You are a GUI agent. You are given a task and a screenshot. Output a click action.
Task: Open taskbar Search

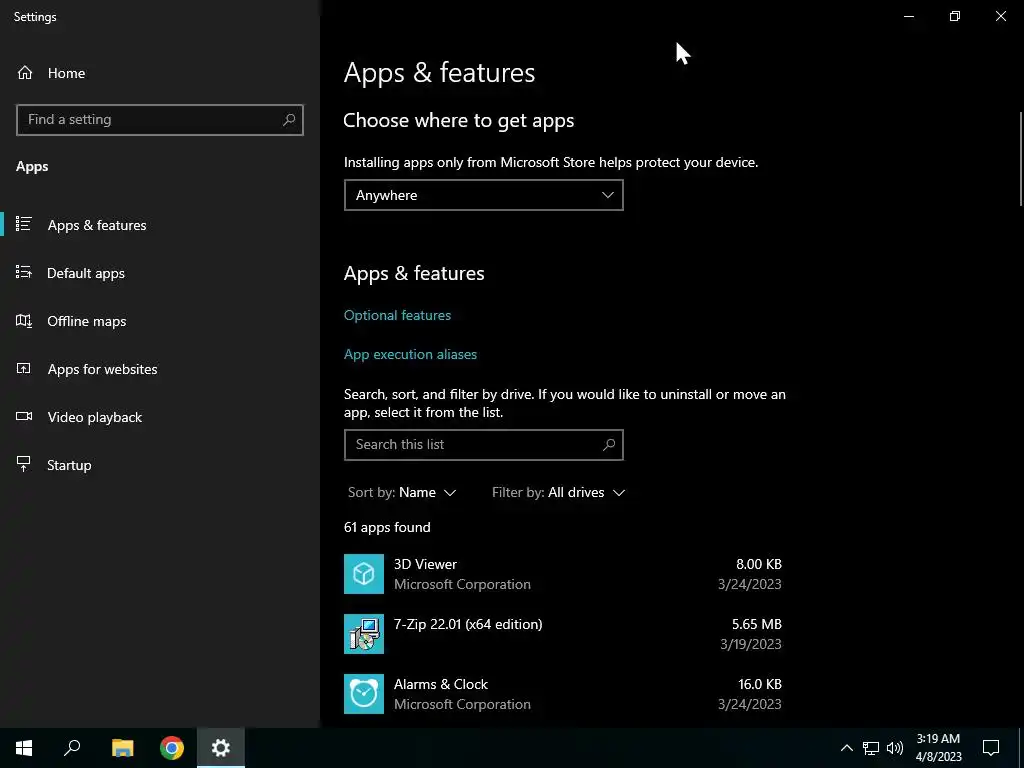72,748
